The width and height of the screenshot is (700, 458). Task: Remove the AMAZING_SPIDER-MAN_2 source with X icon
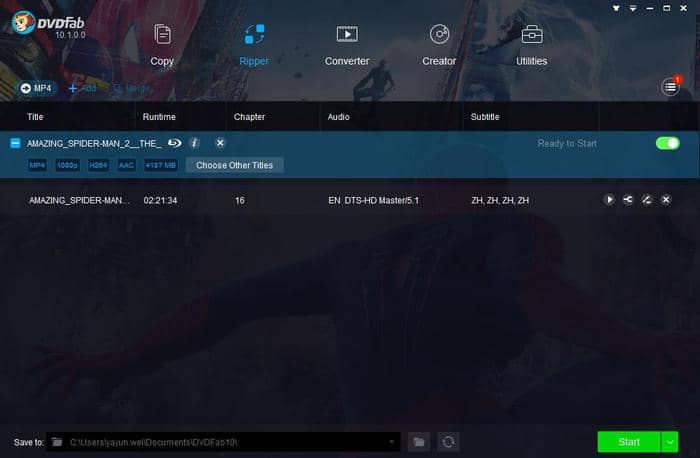point(220,143)
